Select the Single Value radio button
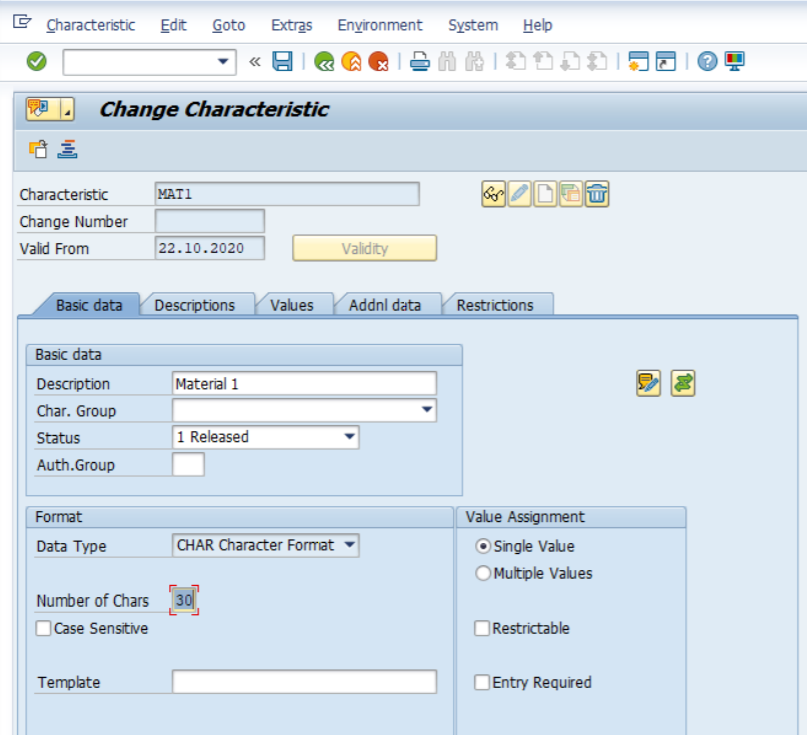 (483, 546)
